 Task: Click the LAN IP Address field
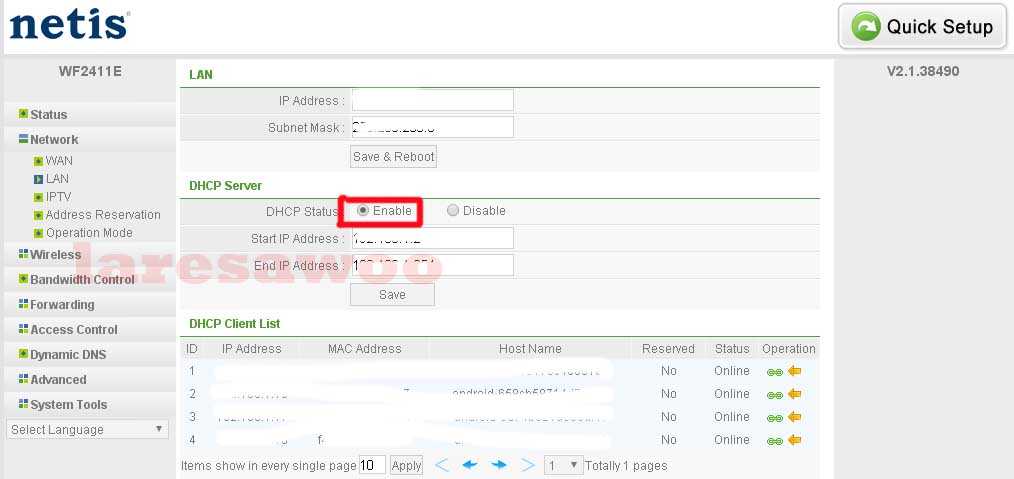(432, 100)
